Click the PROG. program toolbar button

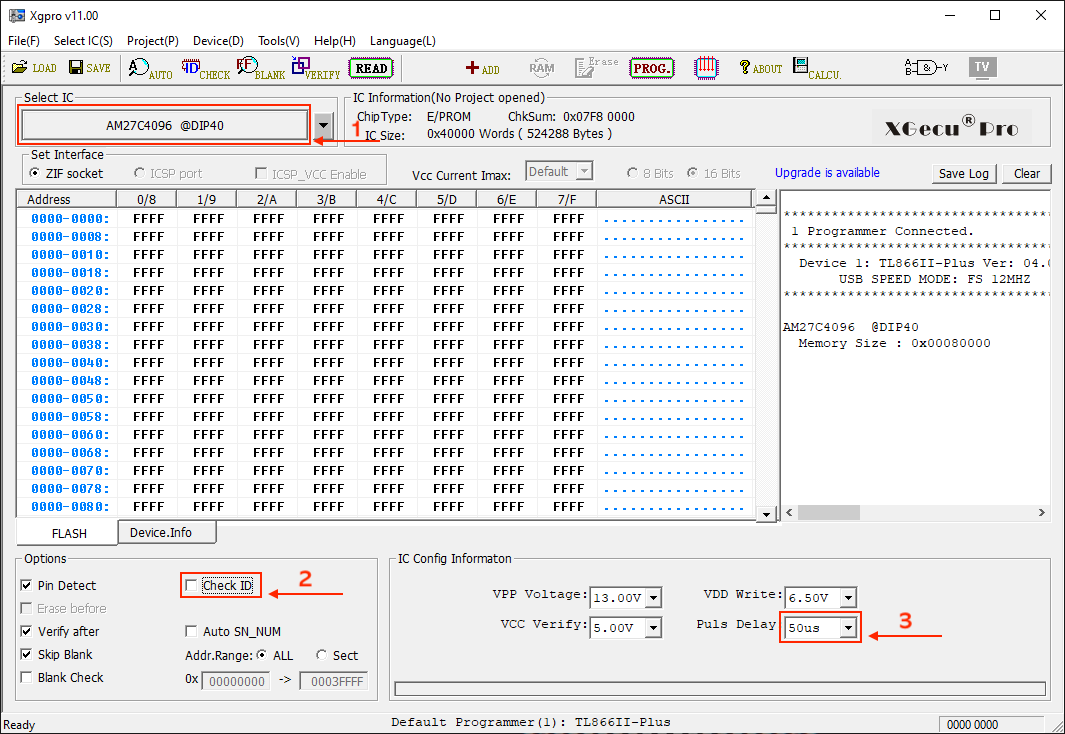652,68
